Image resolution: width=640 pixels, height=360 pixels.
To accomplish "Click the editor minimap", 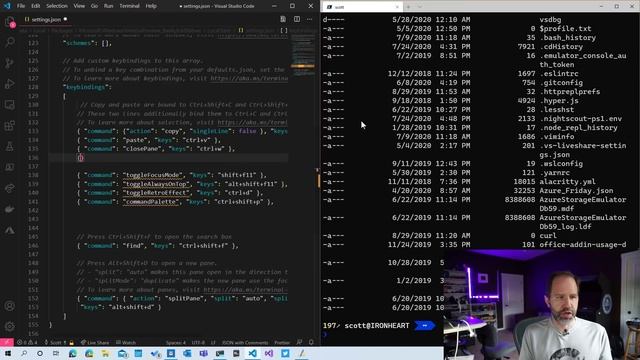I will pyautogui.click(x=303, y=55).
